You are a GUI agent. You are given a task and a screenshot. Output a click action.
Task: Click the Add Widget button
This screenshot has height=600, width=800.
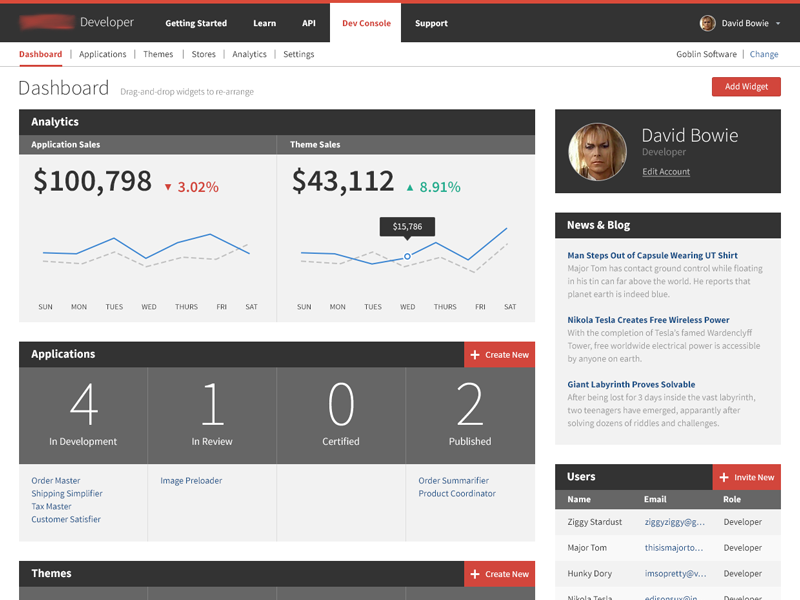pos(746,87)
